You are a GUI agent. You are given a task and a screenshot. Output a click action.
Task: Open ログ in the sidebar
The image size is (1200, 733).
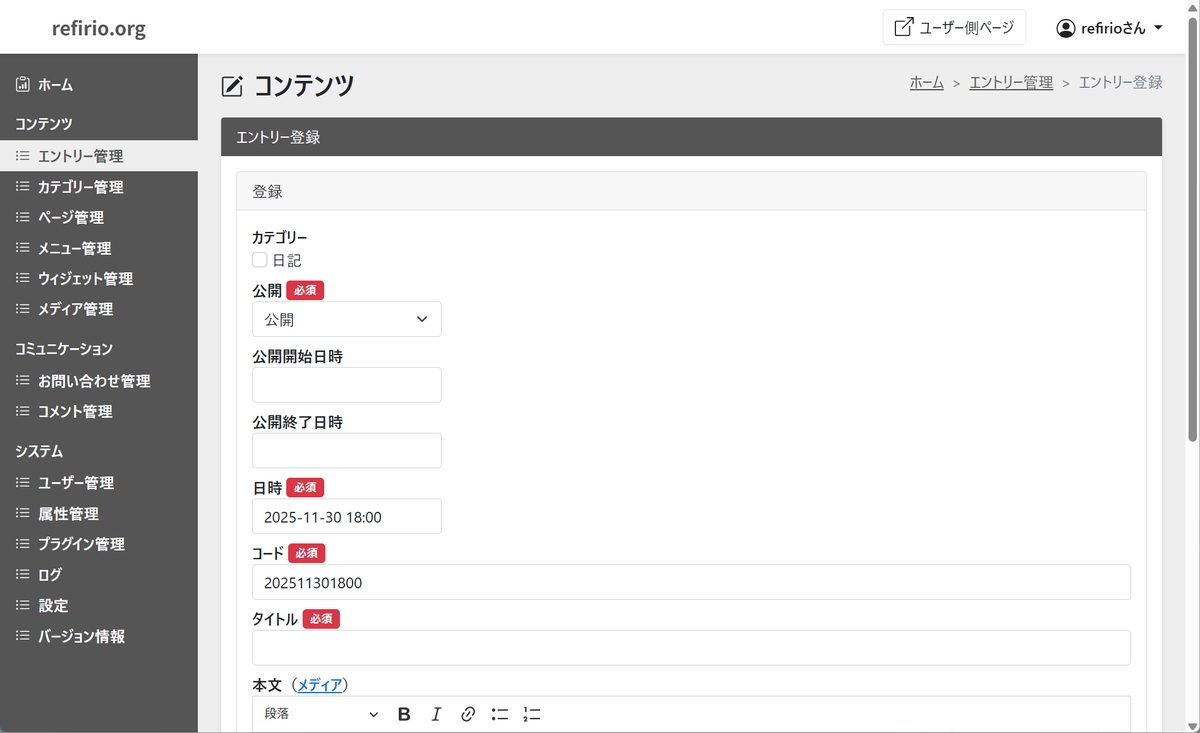[x=99, y=575]
